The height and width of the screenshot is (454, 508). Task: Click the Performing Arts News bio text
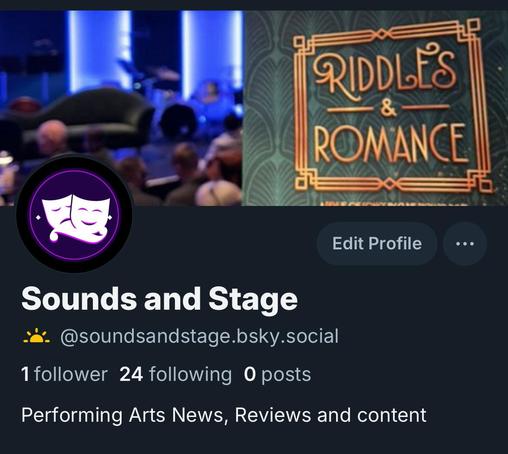[224, 415]
